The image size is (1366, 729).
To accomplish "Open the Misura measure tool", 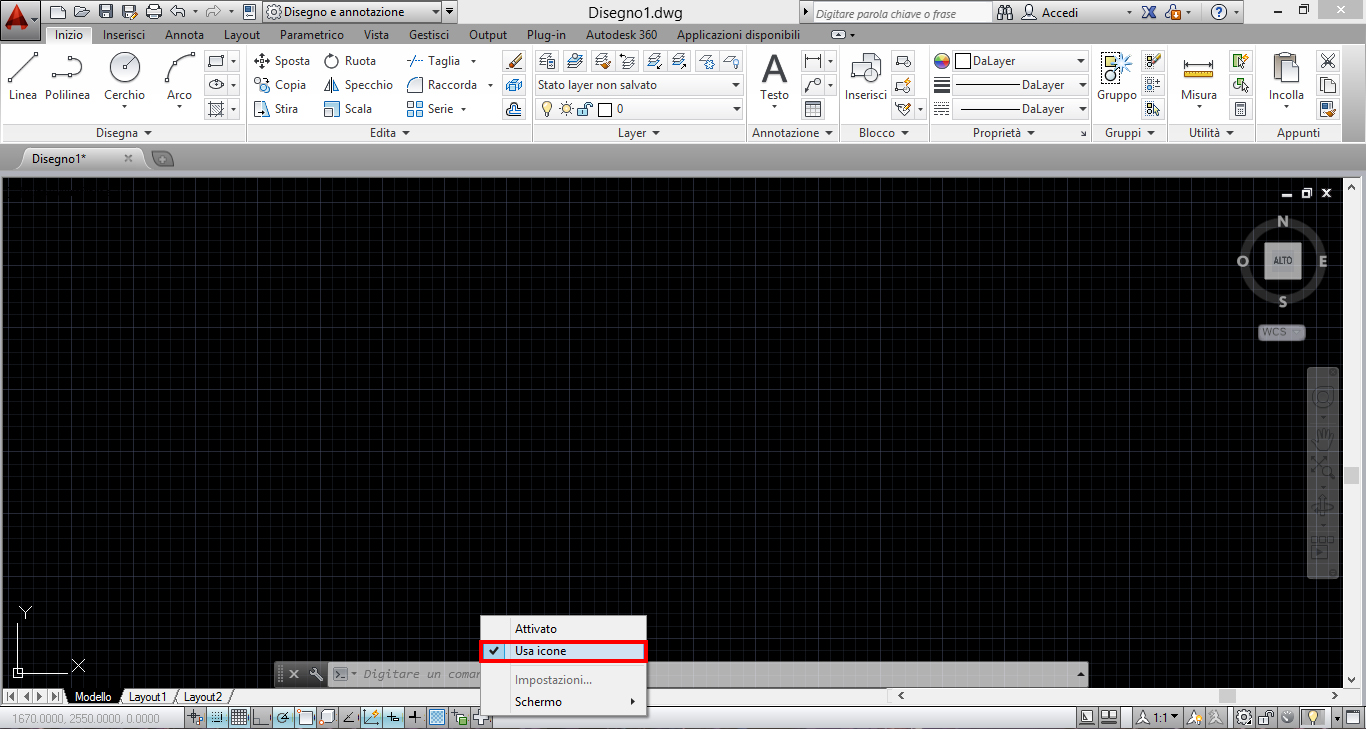I will 1198,78.
